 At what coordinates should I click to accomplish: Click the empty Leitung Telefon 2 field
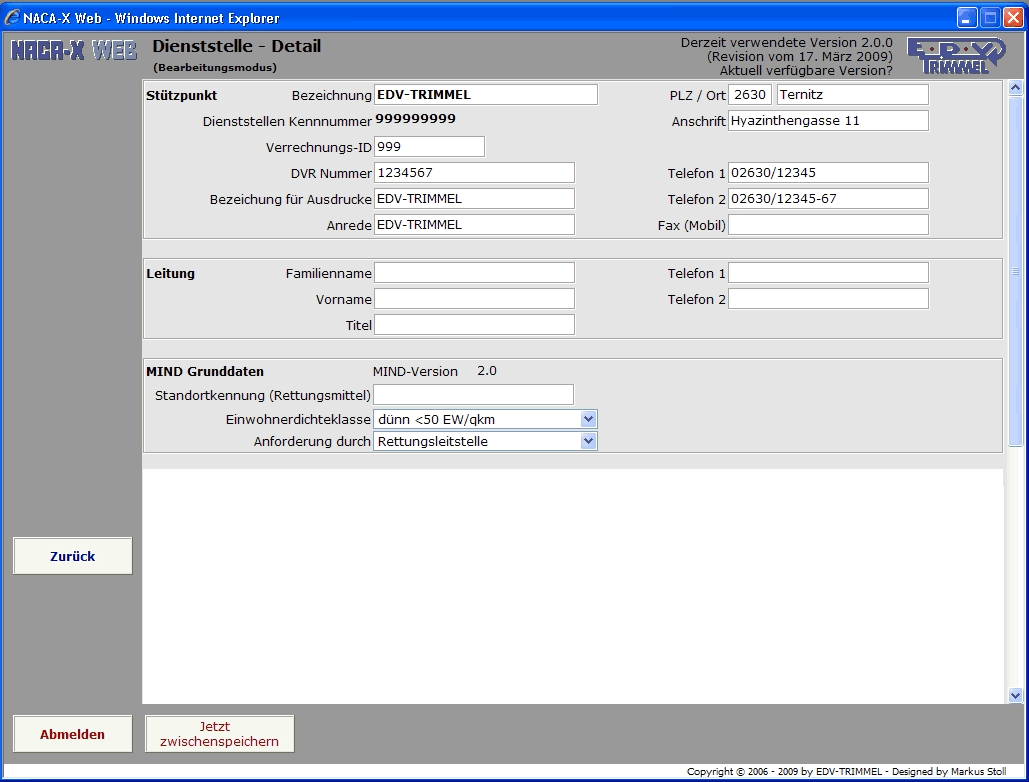[828, 298]
